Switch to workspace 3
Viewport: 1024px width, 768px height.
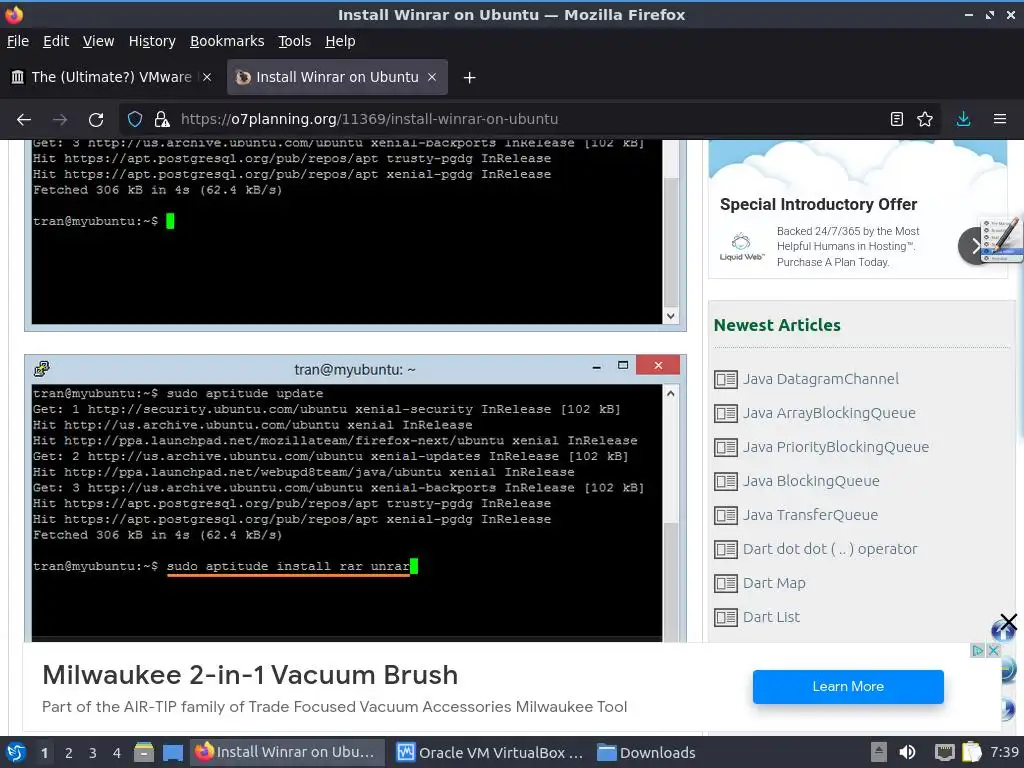coord(93,753)
